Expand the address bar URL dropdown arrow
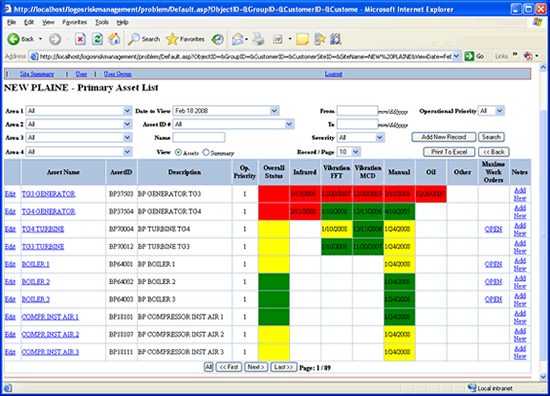 pyautogui.click(x=456, y=56)
